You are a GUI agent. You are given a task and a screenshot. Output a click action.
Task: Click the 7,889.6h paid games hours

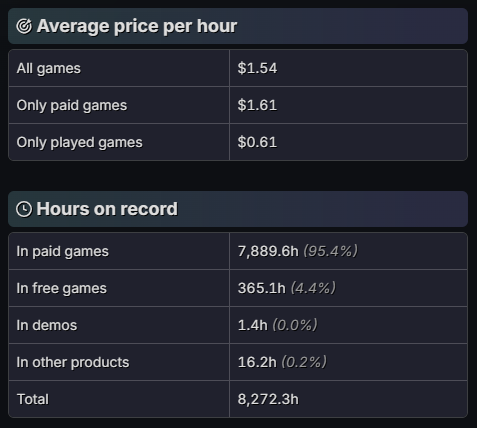click(268, 251)
